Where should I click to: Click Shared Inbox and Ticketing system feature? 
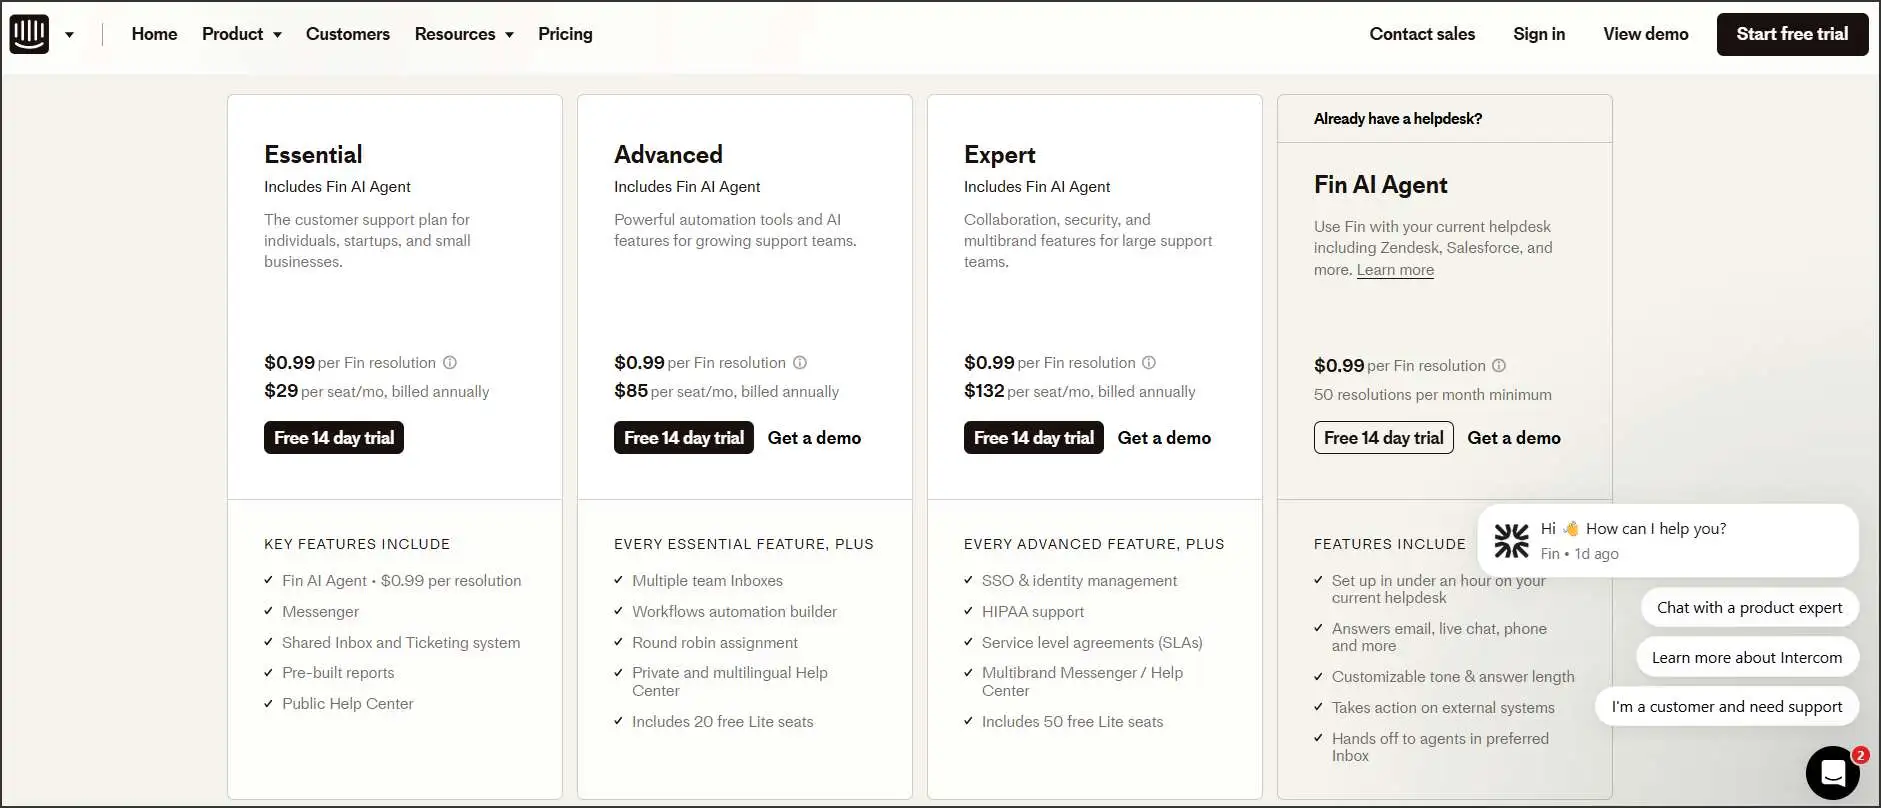[401, 642]
